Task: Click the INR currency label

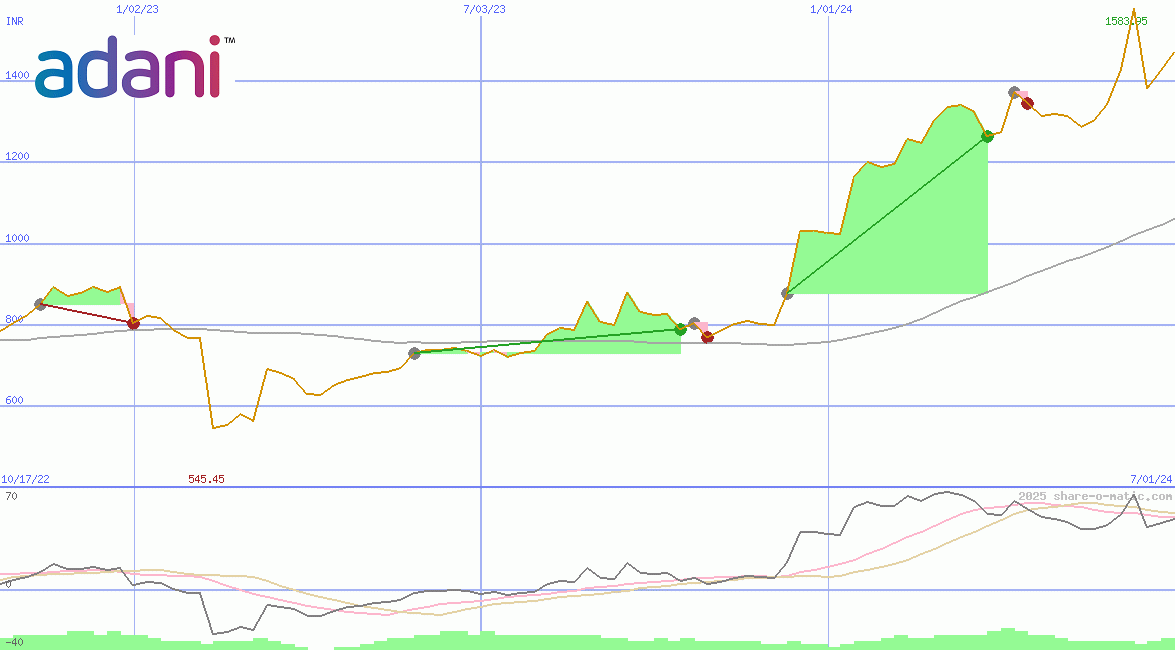Action: coord(15,20)
